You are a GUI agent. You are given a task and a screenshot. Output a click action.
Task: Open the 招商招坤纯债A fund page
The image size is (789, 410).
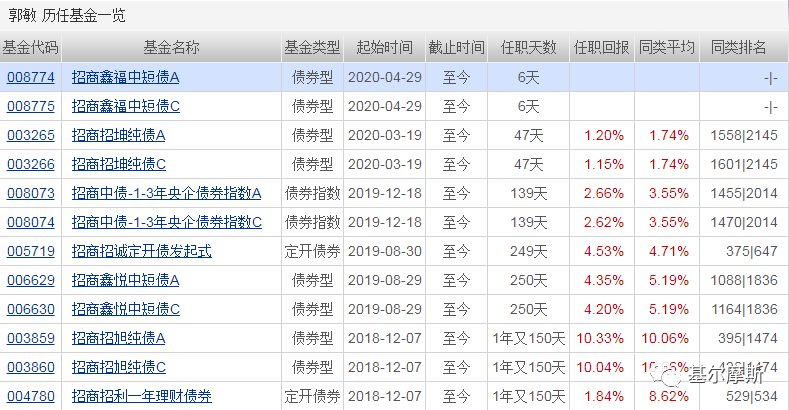(x=118, y=135)
